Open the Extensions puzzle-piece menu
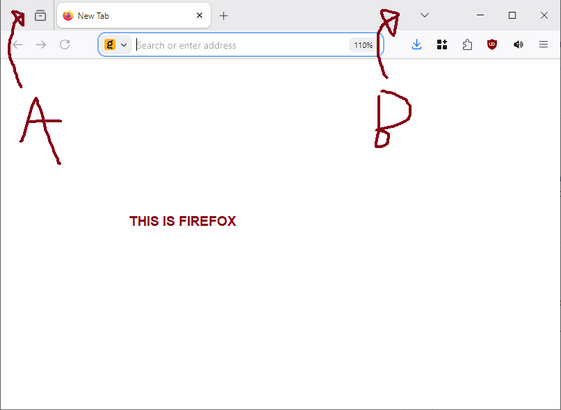 [x=467, y=45]
